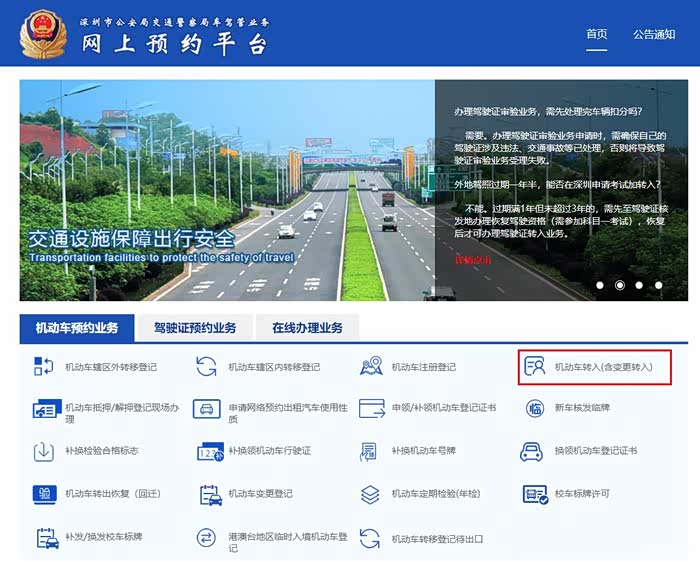Image resolution: width=700 pixels, height=562 pixels.
Task: Click the 机动车定期检验 layers icon
Action: pos(370,495)
